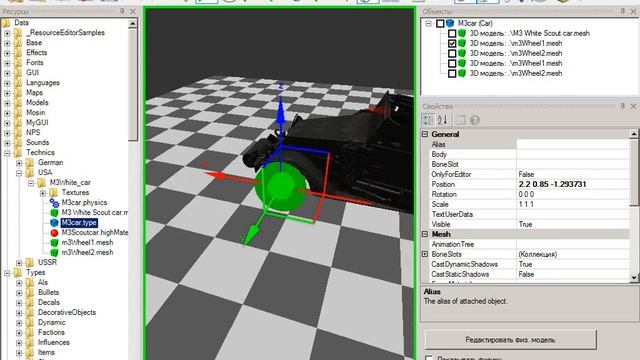Collapse the M3car (Car) node in Объекты
The height and width of the screenshot is (360, 640).
(428, 23)
